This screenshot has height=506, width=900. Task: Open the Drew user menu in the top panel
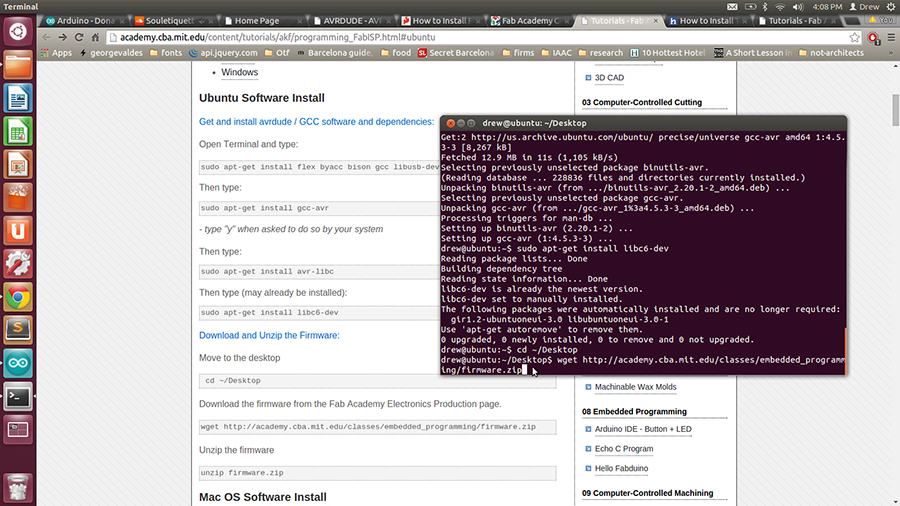tap(864, 7)
